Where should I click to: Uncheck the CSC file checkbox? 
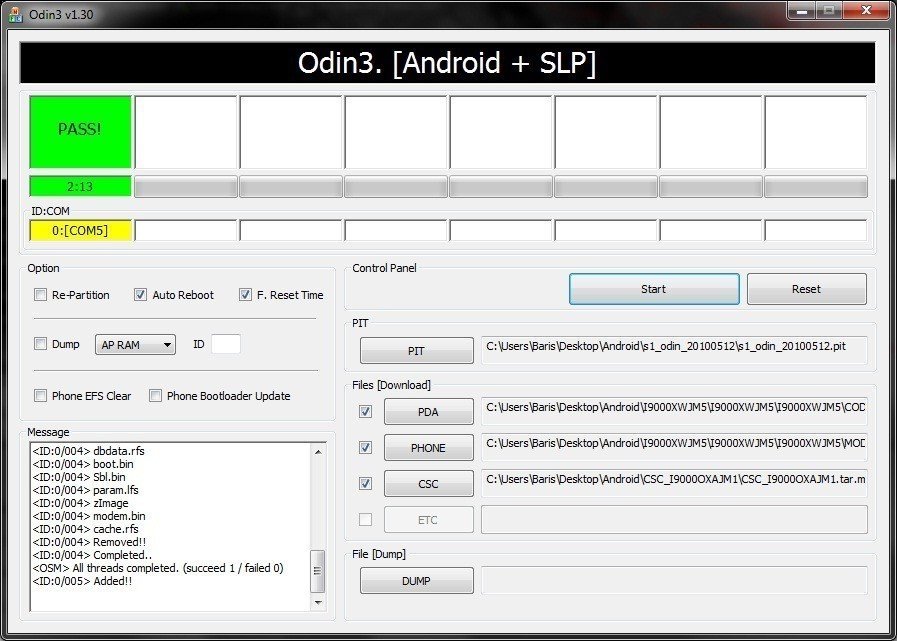click(365, 484)
